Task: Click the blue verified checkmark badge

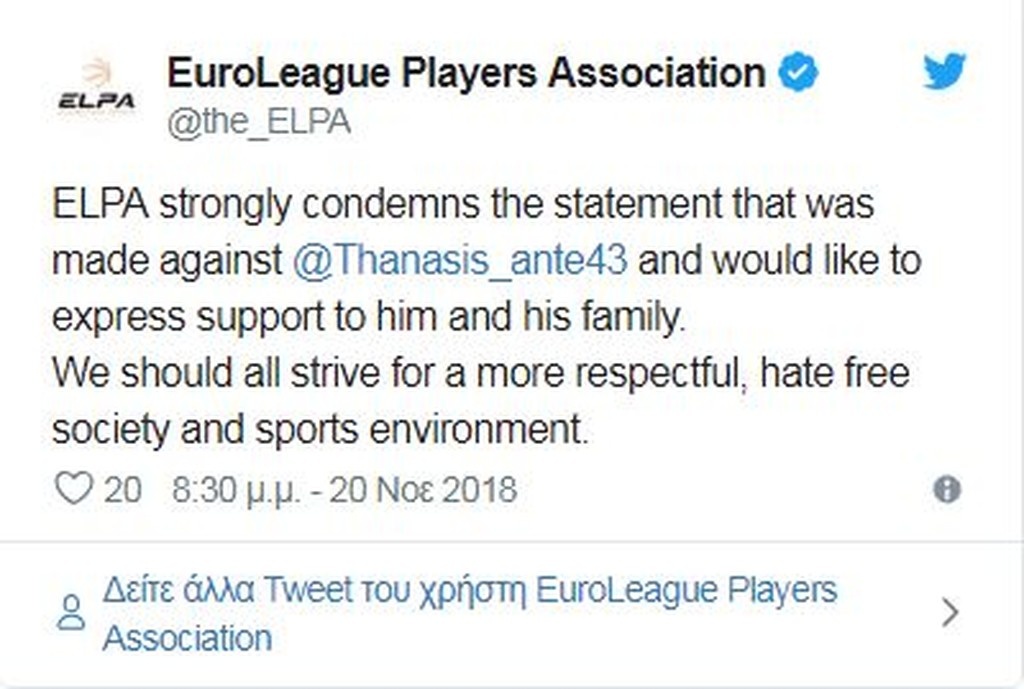Action: (798, 73)
